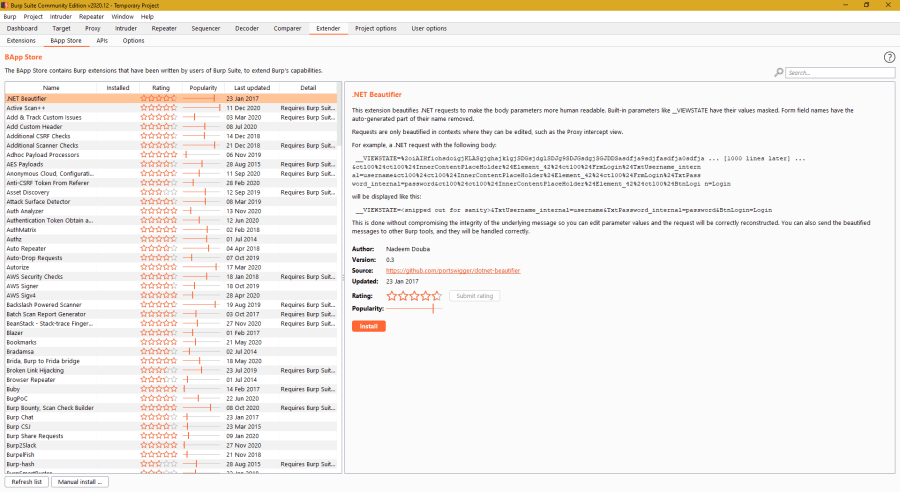
Task: Click the first rating star for .NET Beautifier
Action: point(145,99)
